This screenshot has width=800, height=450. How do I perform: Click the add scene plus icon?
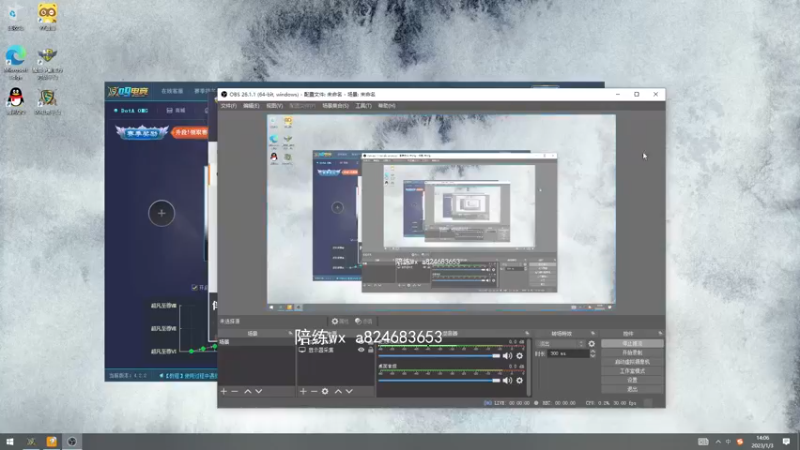(x=223, y=391)
